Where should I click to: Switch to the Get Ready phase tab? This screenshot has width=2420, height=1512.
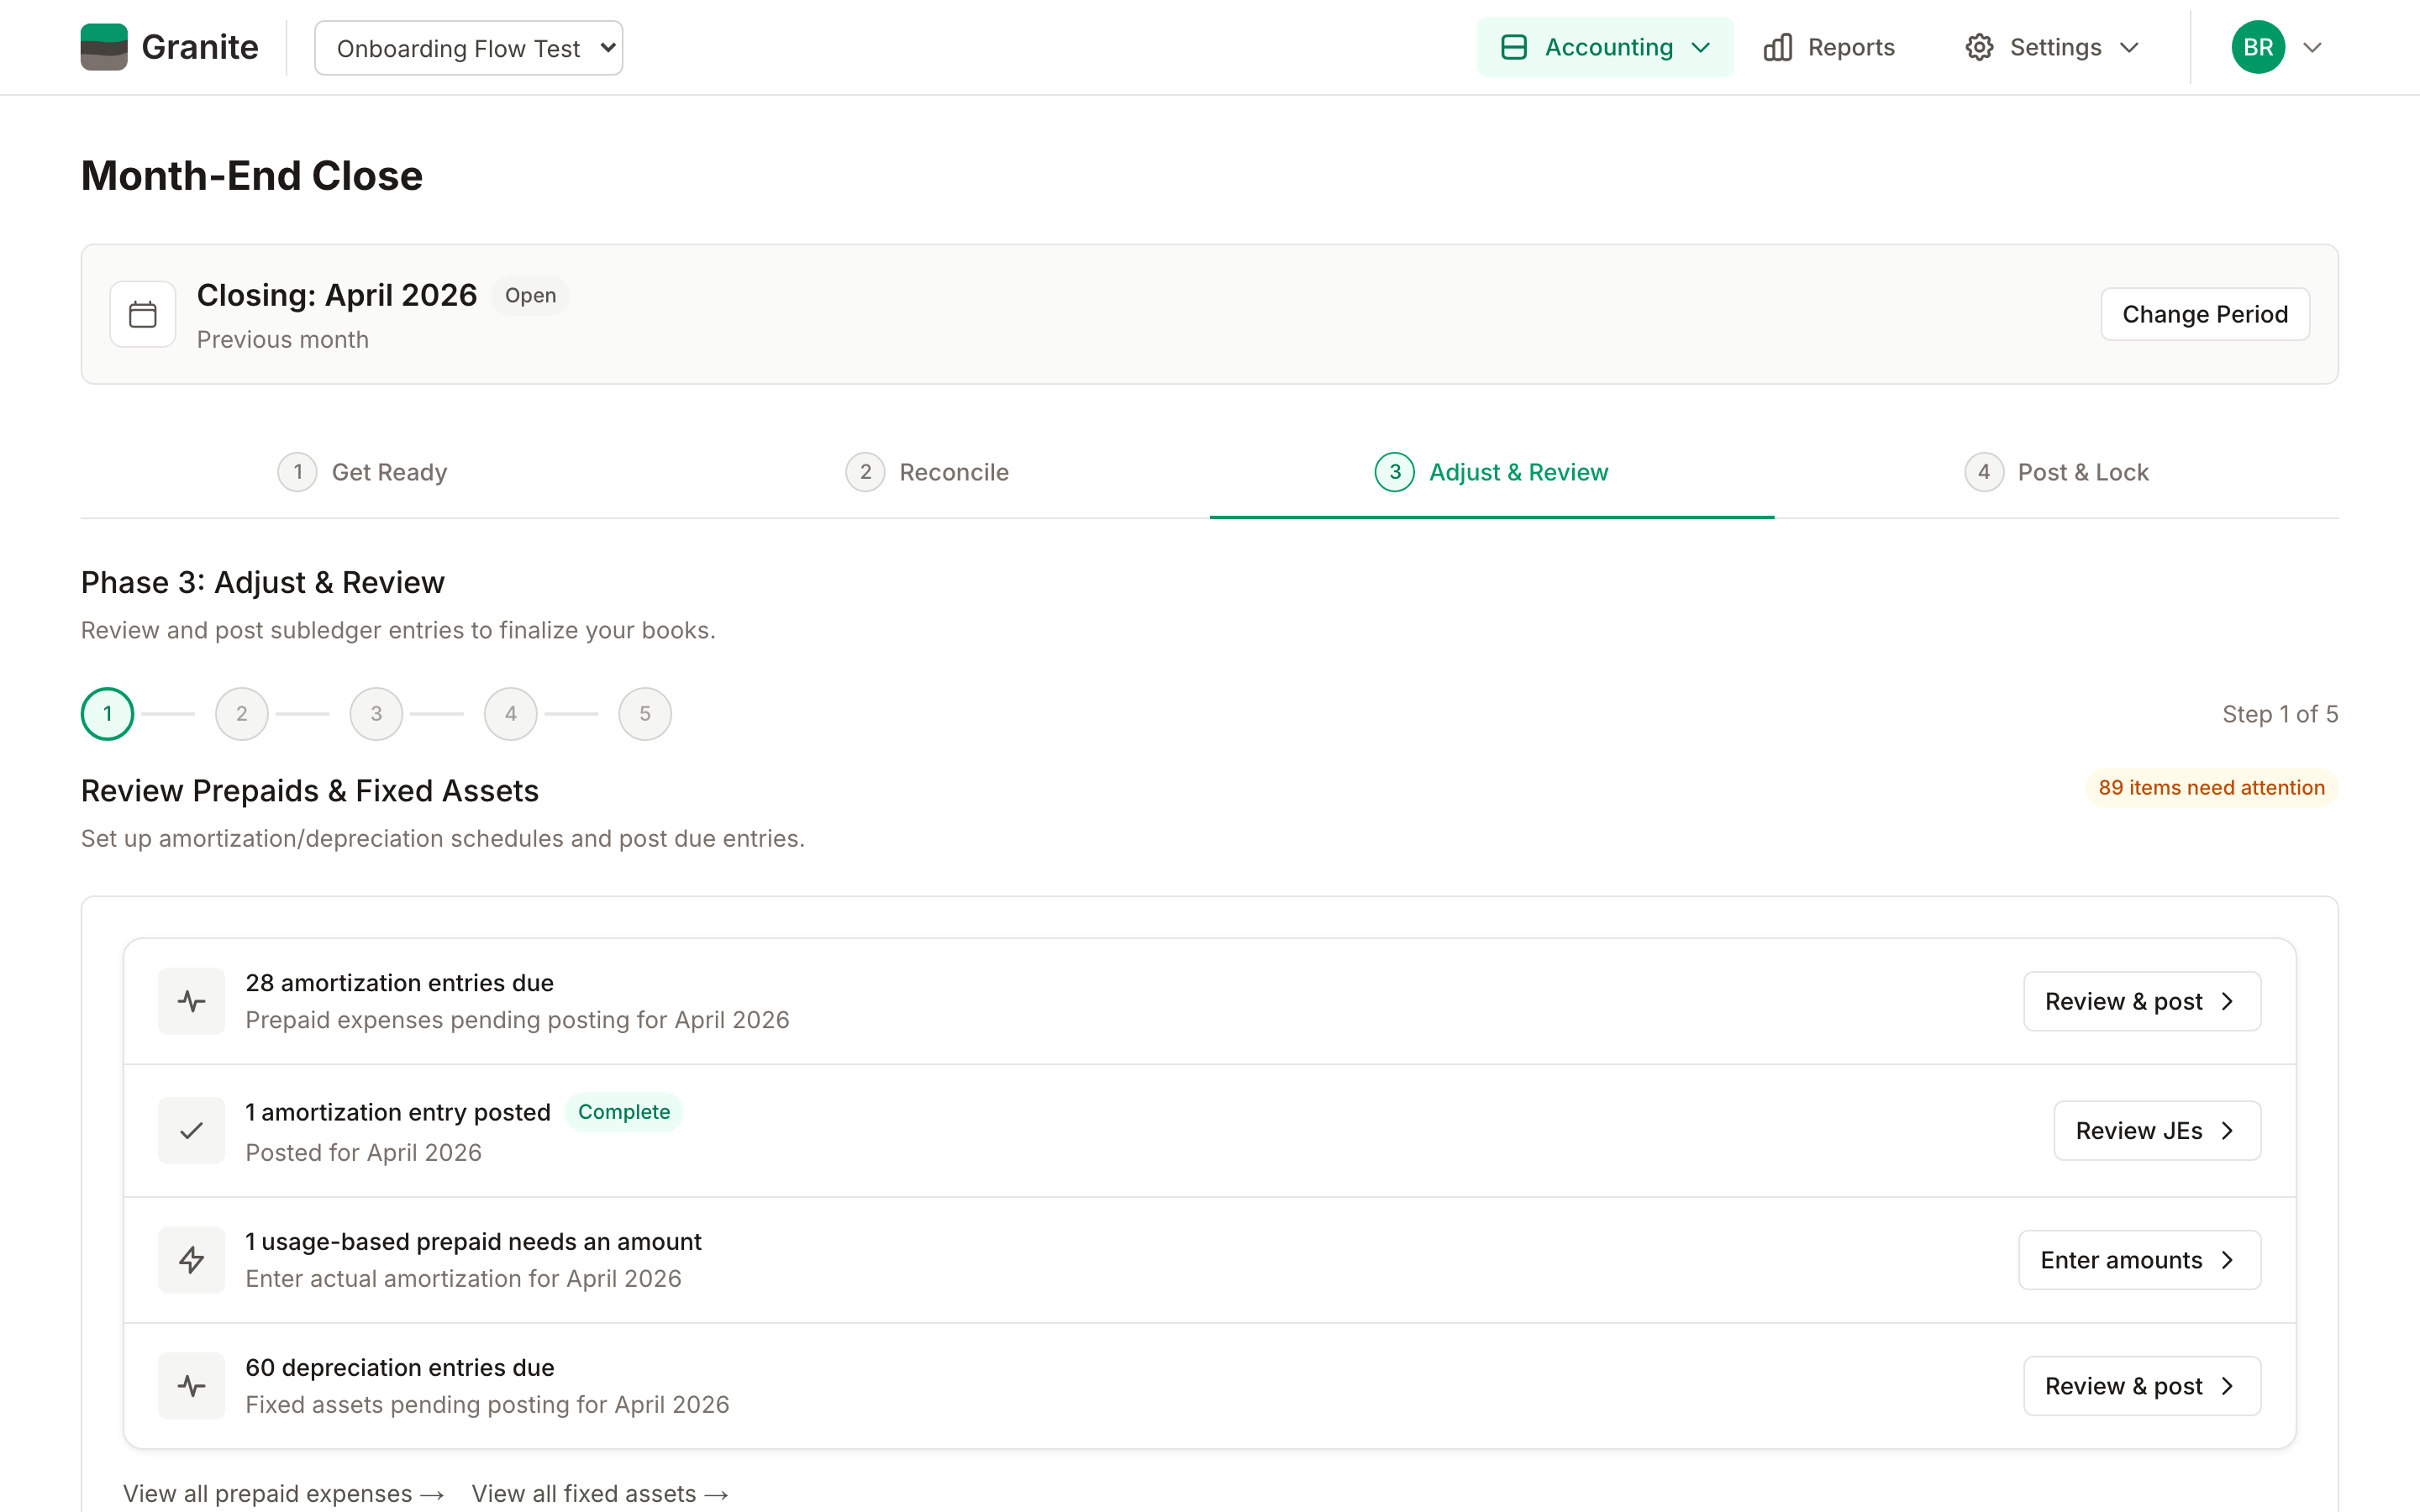coord(363,472)
